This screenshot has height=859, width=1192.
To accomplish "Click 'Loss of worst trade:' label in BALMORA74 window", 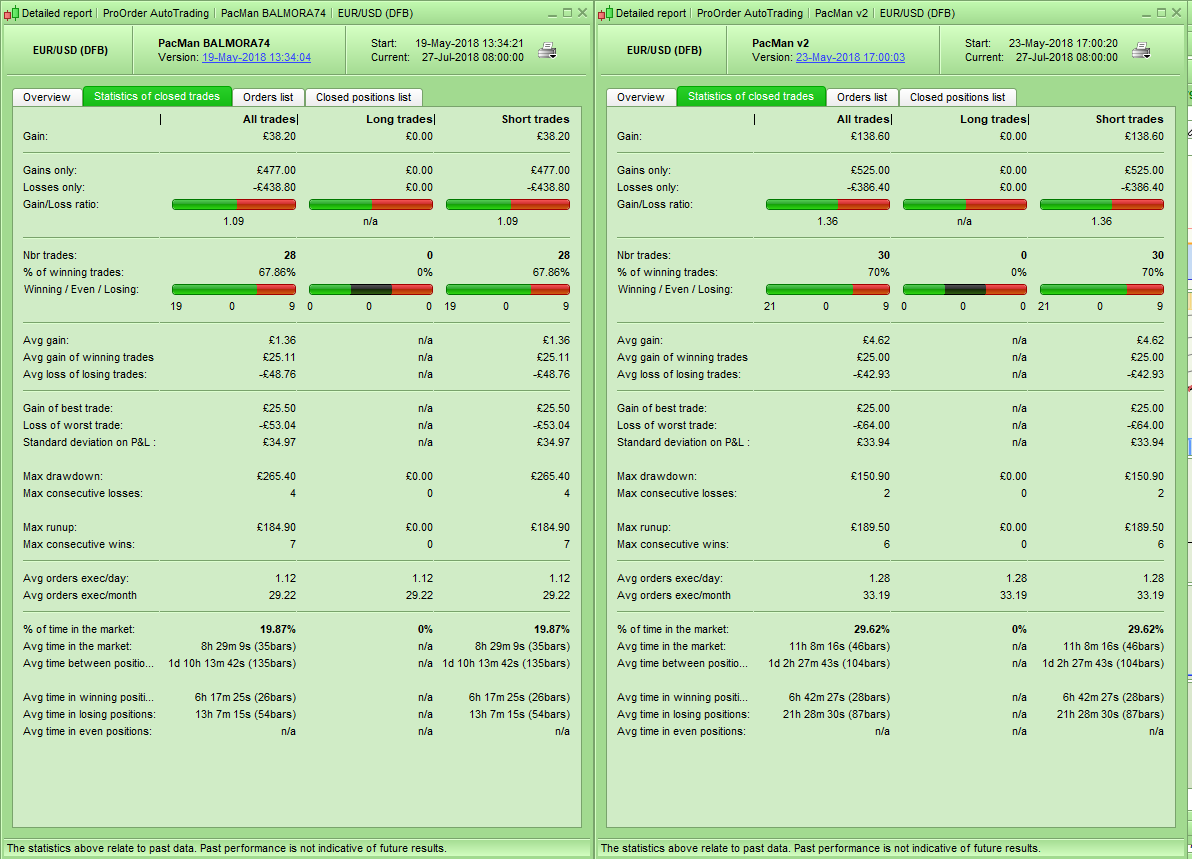I will point(73,426).
